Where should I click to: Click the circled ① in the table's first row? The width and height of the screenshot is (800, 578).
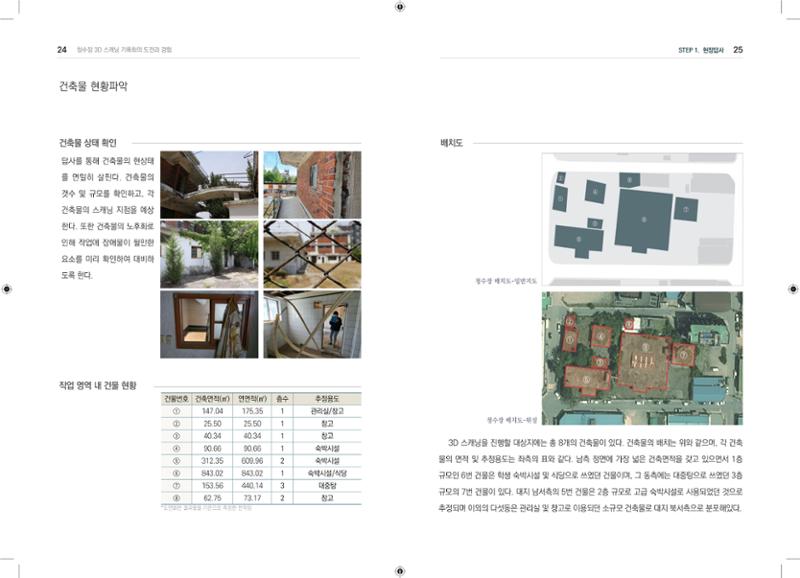pyautogui.click(x=177, y=411)
